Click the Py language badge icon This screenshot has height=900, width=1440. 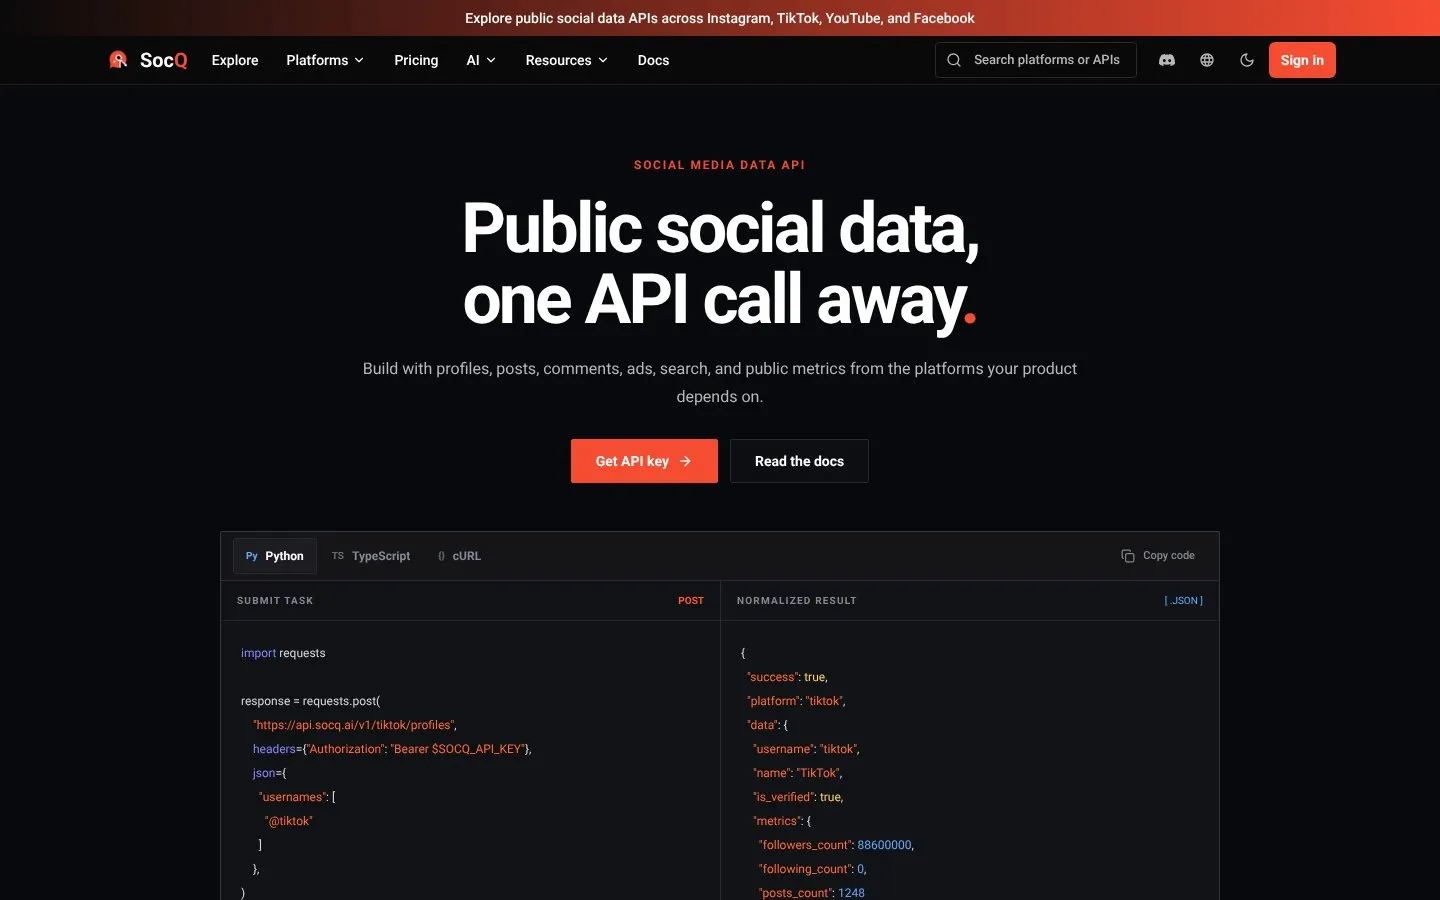click(252, 556)
